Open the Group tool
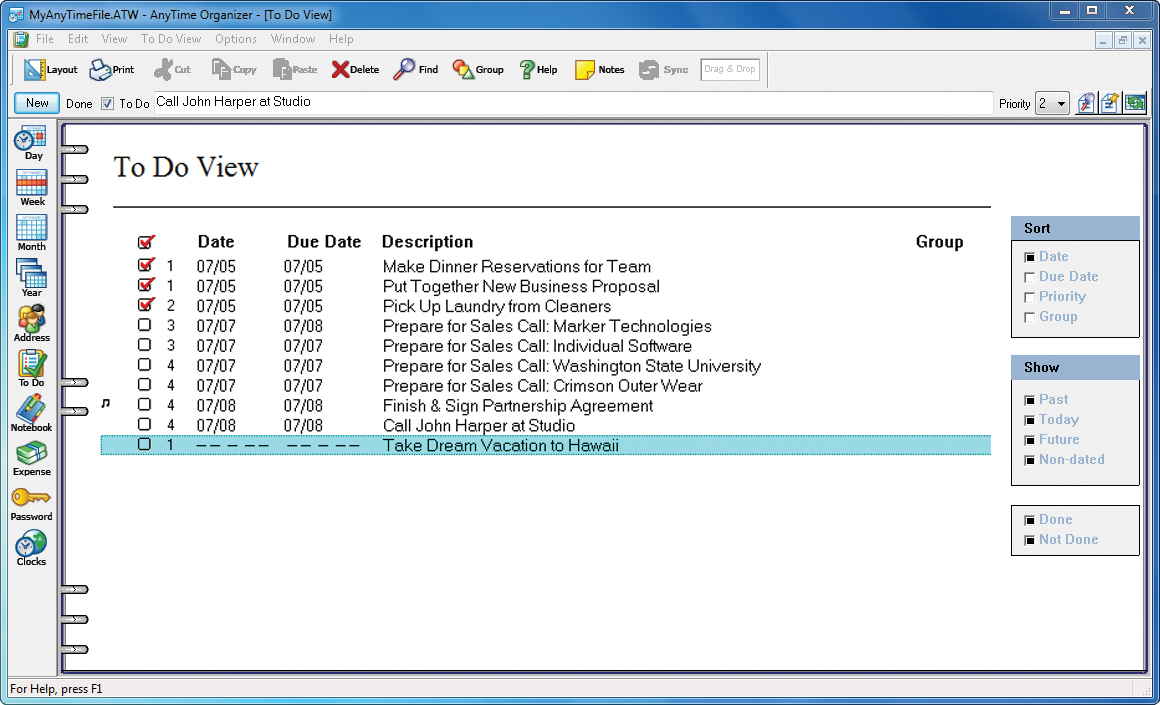Screen dimensions: 1160x705 click(478, 69)
